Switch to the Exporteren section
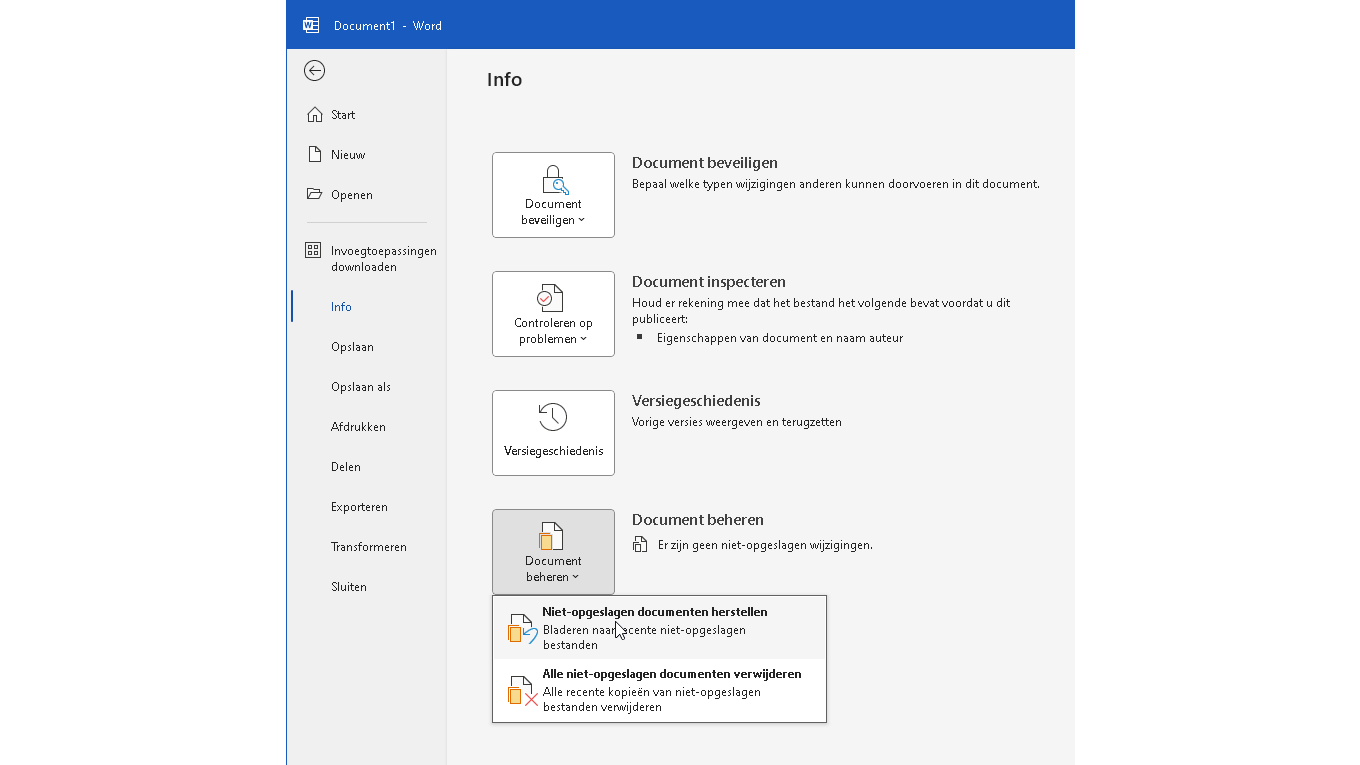This screenshot has width=1360, height=765. tap(359, 506)
